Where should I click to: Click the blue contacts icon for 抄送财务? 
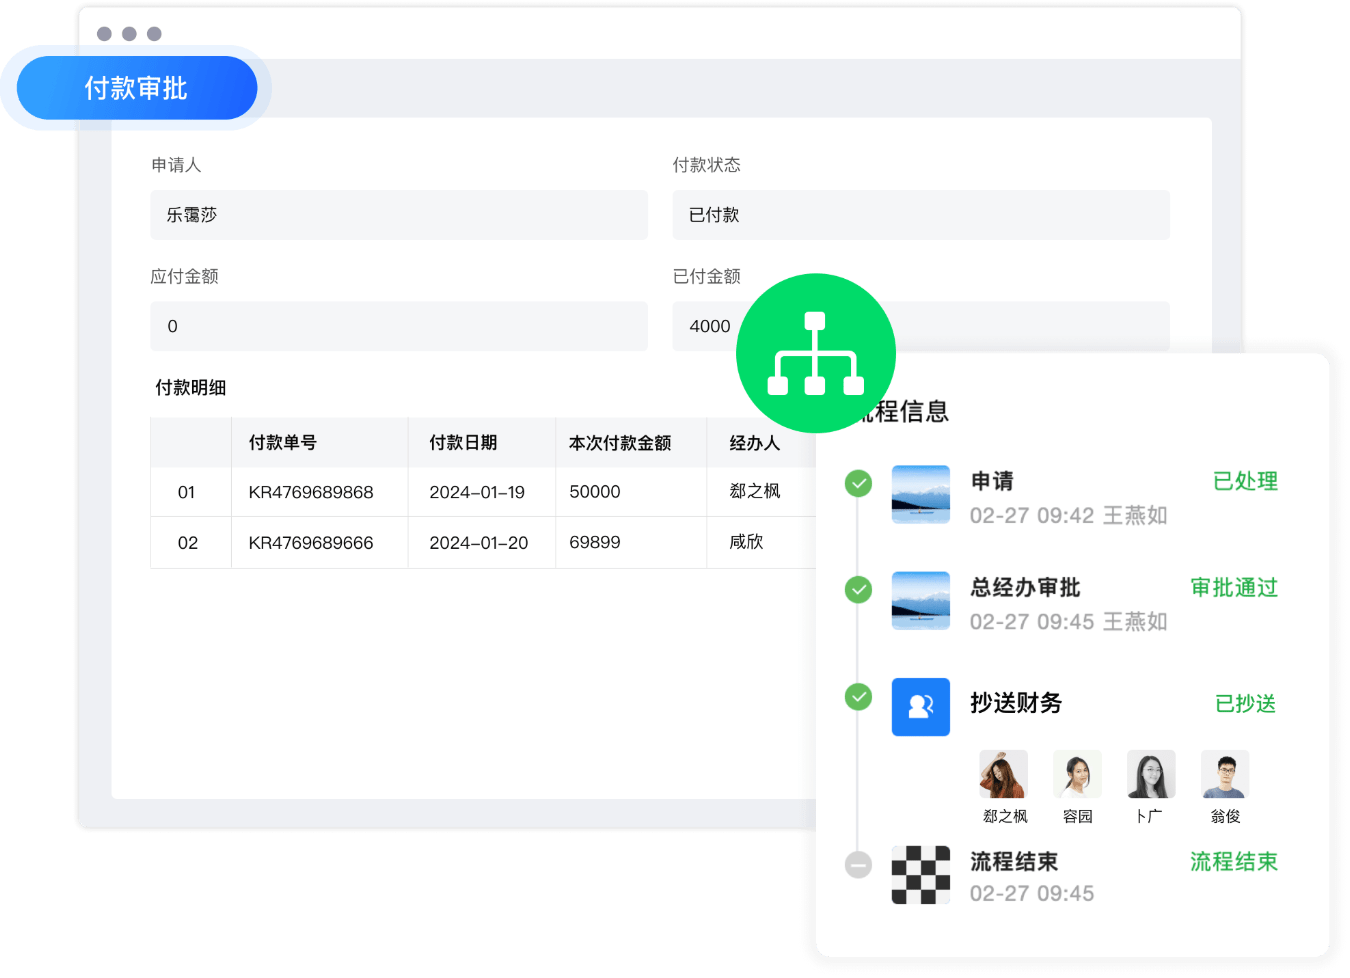click(x=920, y=707)
